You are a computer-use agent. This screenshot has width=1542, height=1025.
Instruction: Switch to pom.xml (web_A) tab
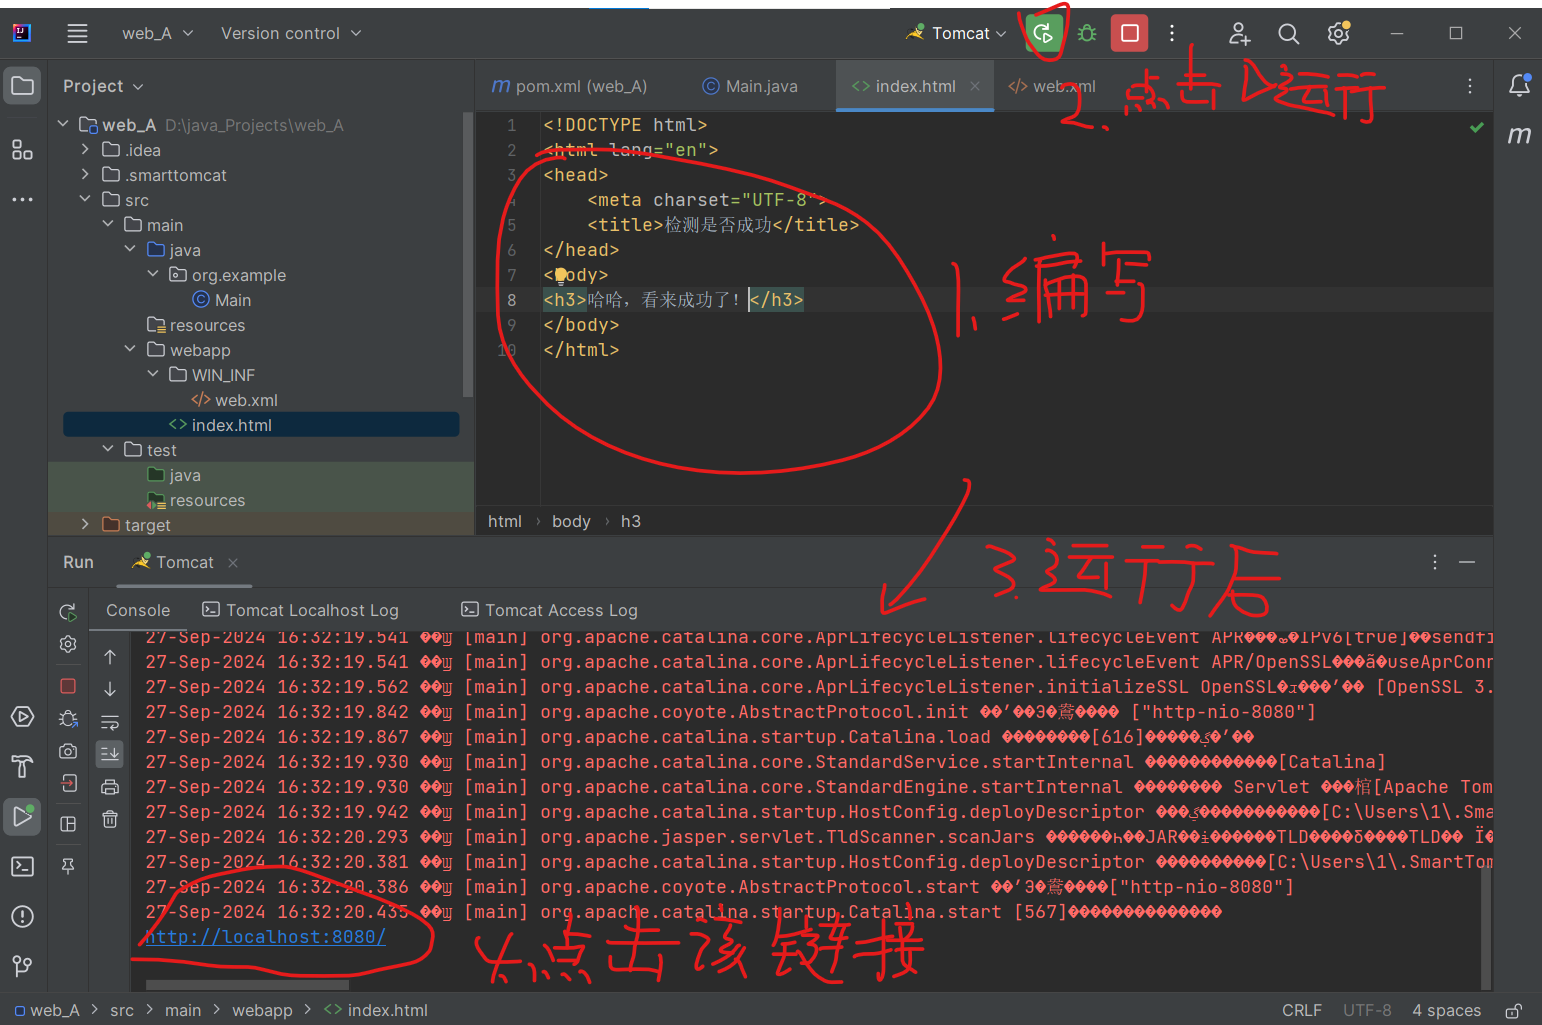[x=569, y=86]
